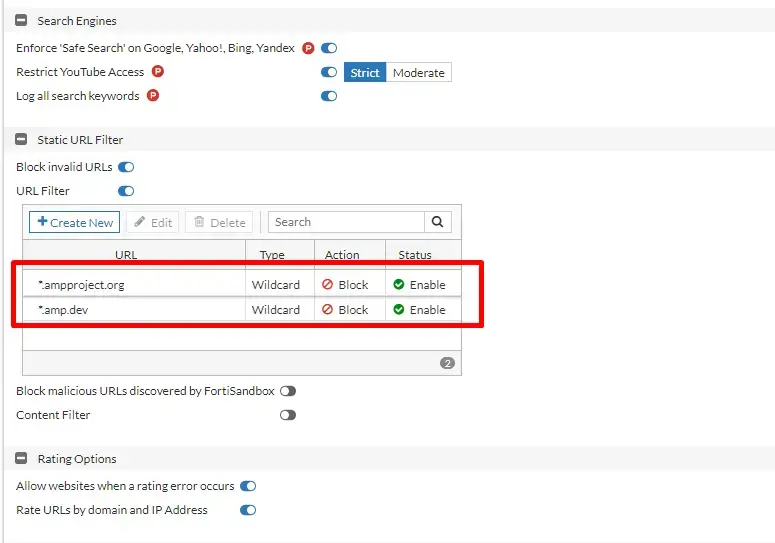The height and width of the screenshot is (543, 775).
Task: Toggle Block invalid URLs switch
Action: click(x=126, y=167)
